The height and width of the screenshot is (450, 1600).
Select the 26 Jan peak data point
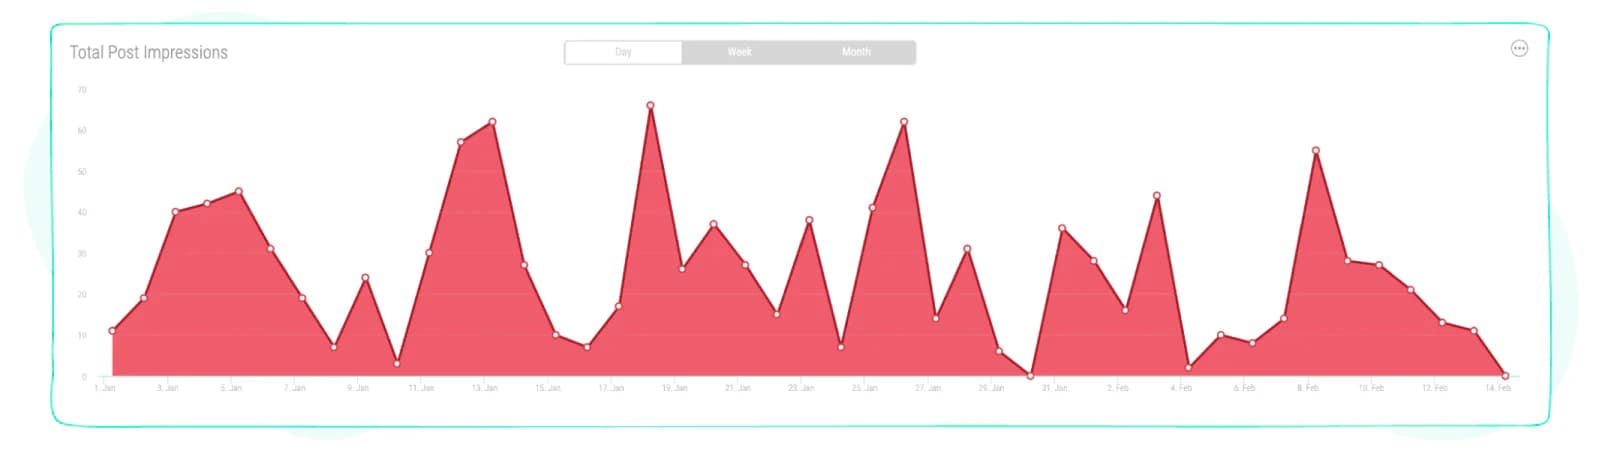(904, 122)
